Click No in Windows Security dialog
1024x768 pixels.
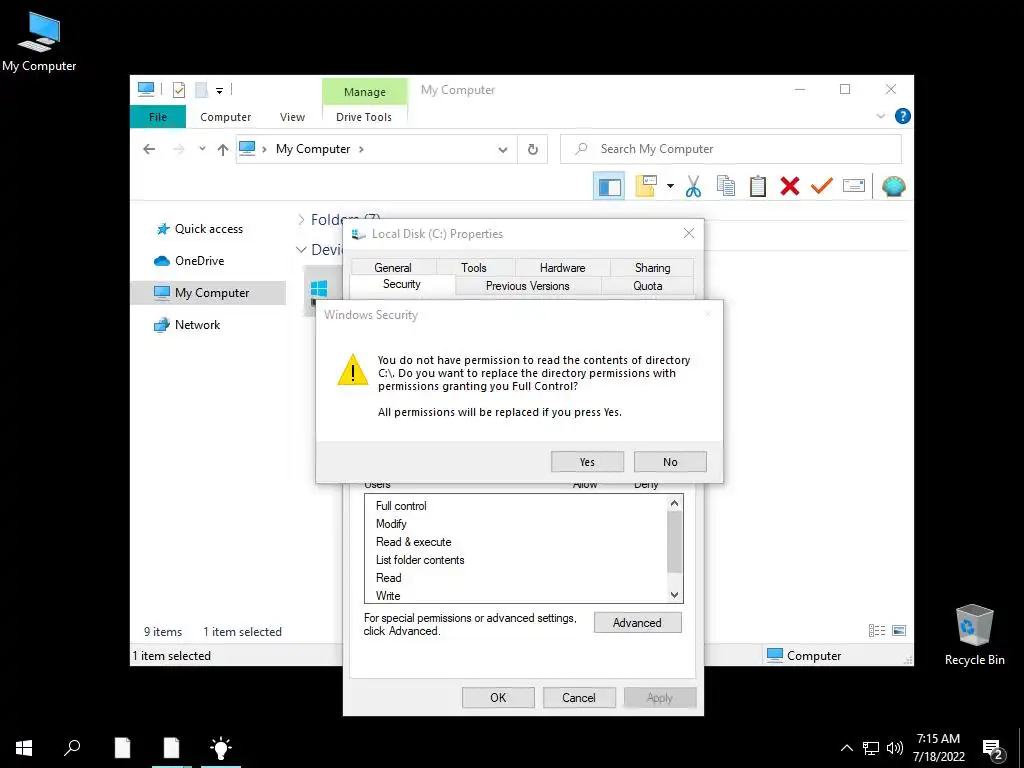(x=670, y=462)
